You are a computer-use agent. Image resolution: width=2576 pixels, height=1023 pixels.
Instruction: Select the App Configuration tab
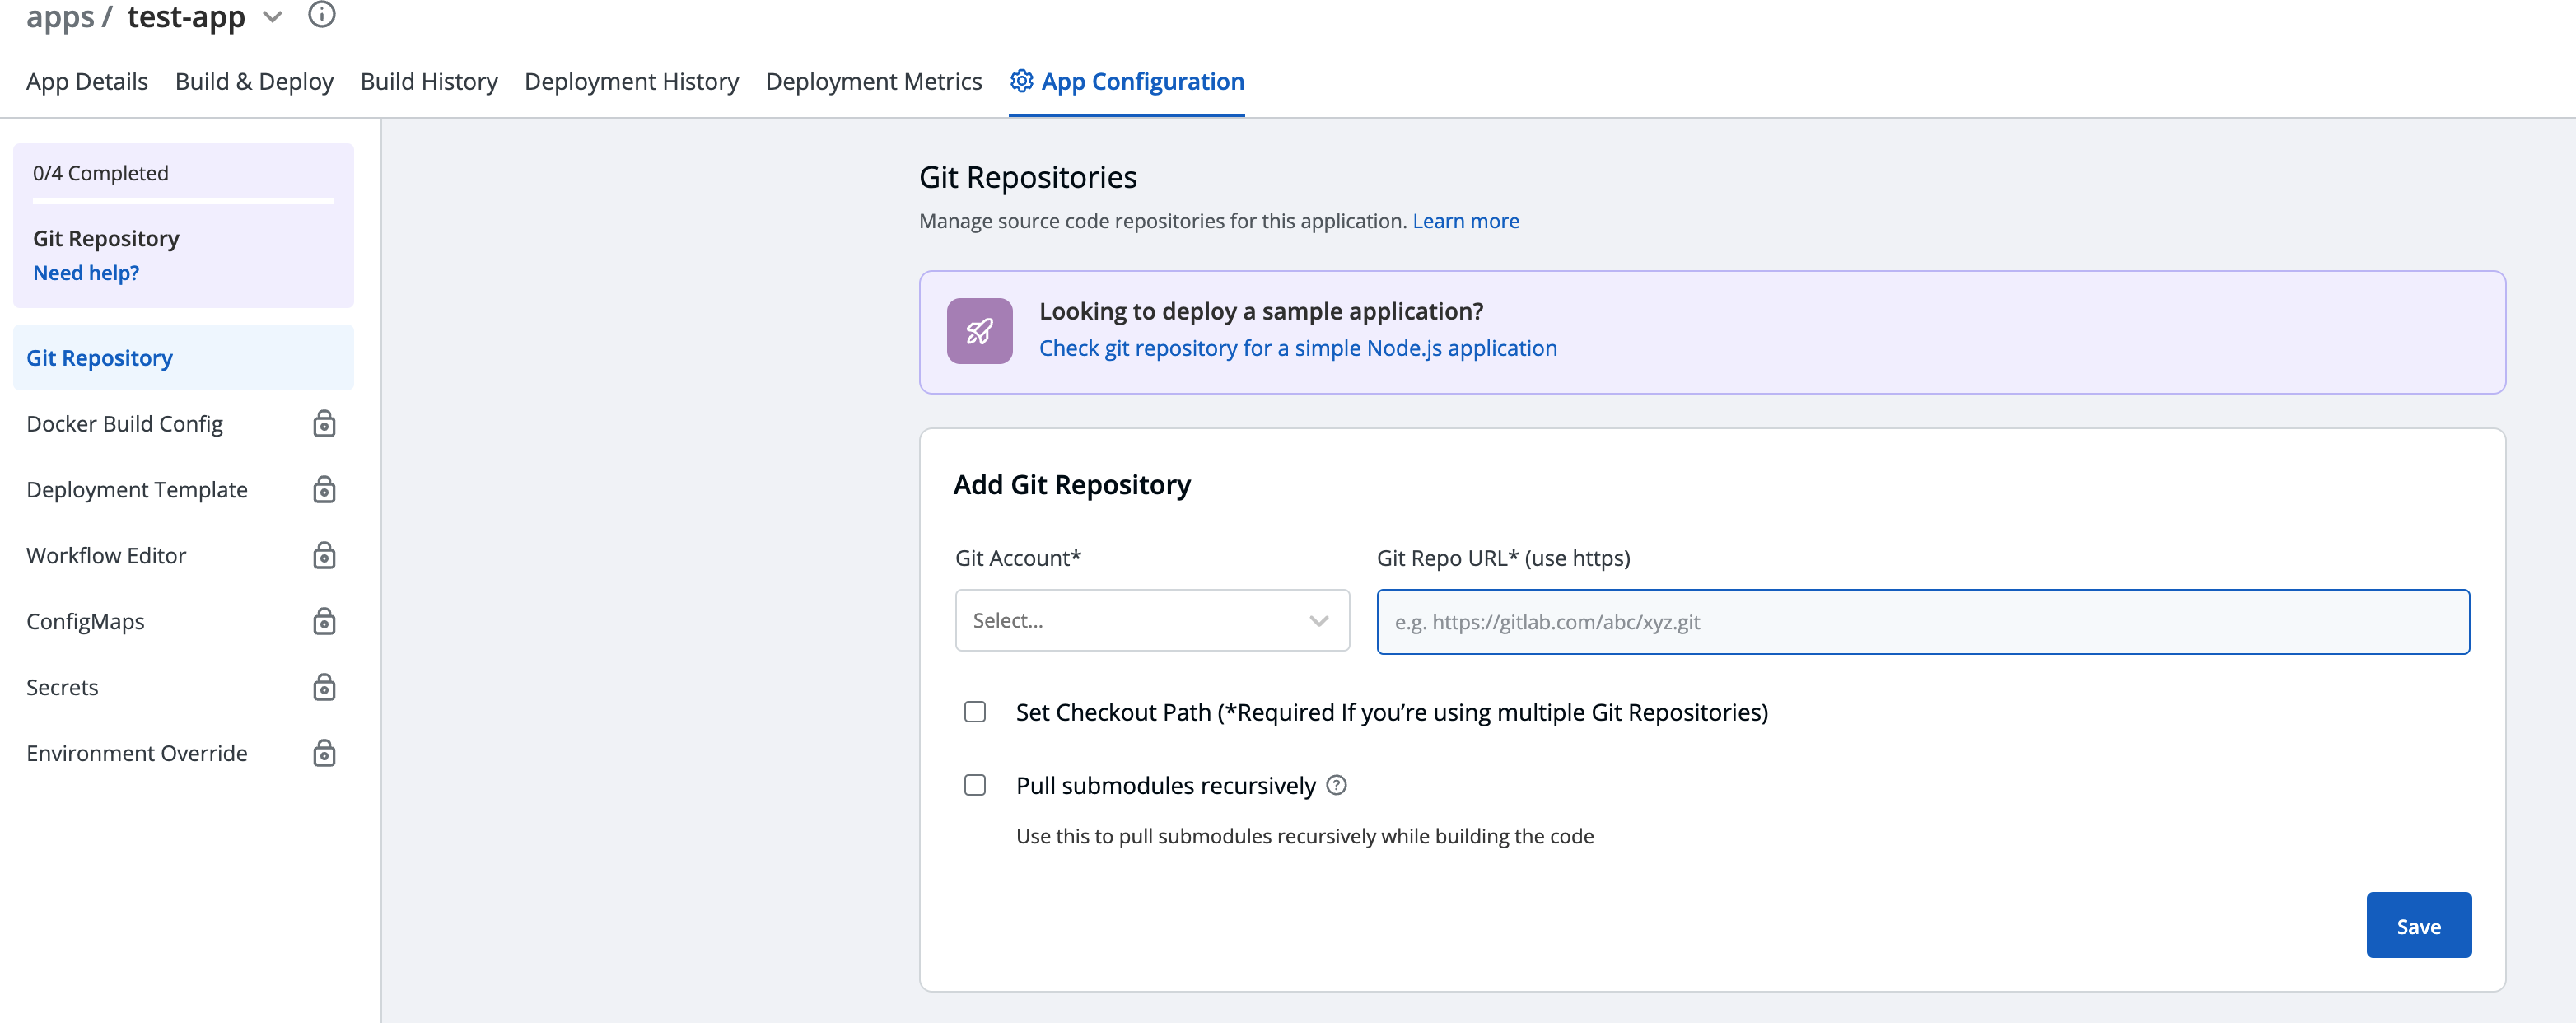[x=1127, y=82]
